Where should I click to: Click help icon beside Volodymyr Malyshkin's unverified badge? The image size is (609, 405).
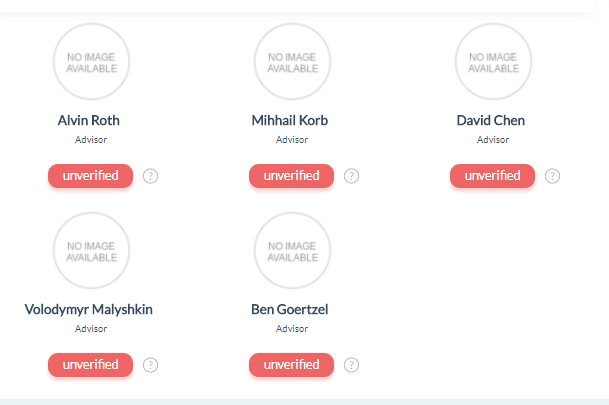[151, 365]
